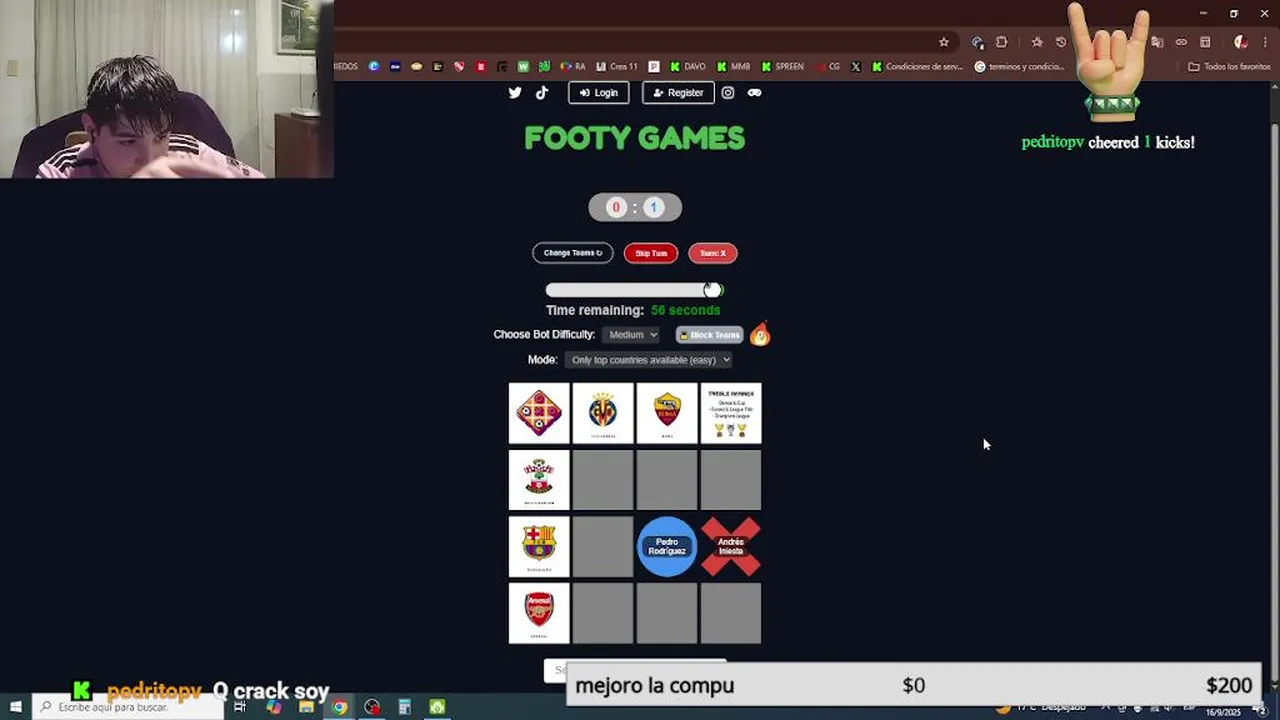
Task: Select the empty Southampton–Villarreal cell
Action: (603, 480)
